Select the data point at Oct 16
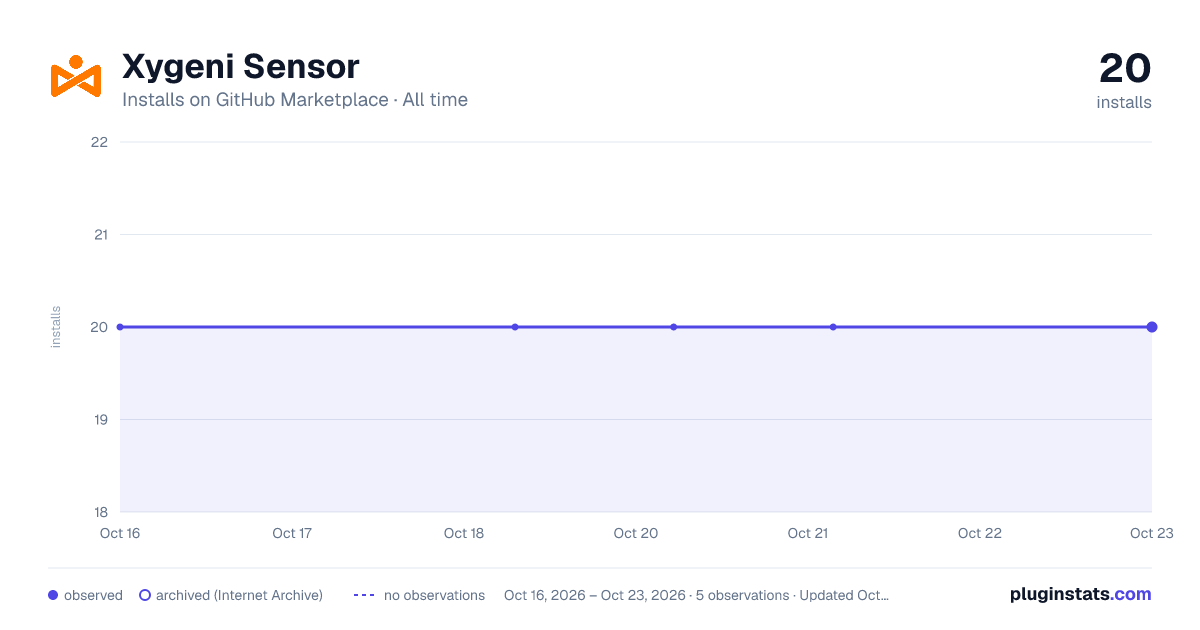1200x630 pixels. 120,327
